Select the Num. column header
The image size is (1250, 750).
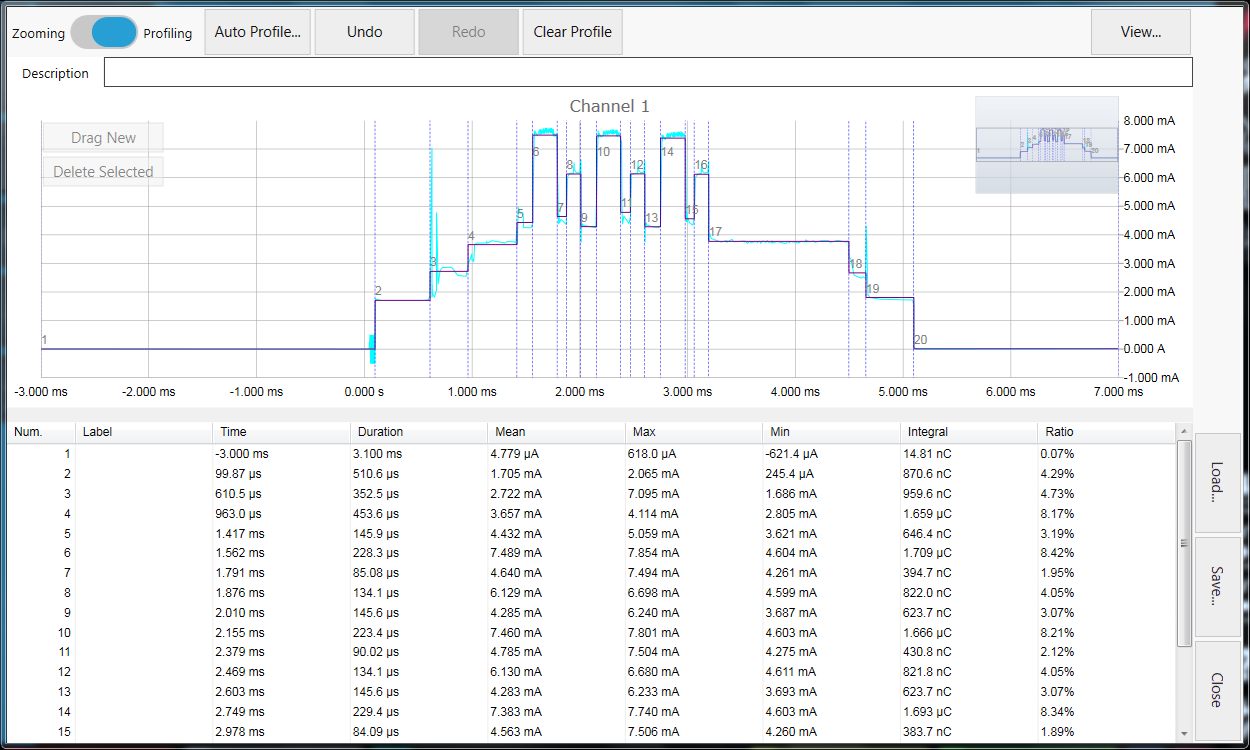pyautogui.click(x=42, y=432)
